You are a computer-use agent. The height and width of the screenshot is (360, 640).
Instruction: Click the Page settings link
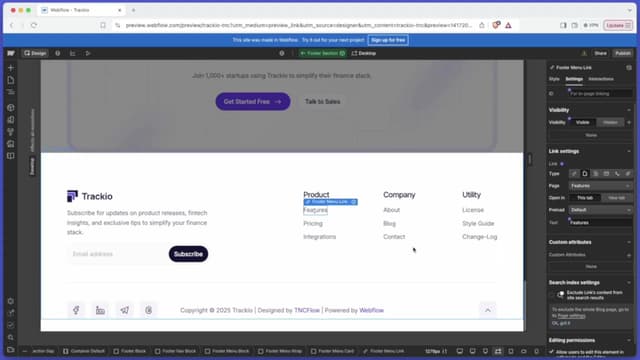point(571,316)
